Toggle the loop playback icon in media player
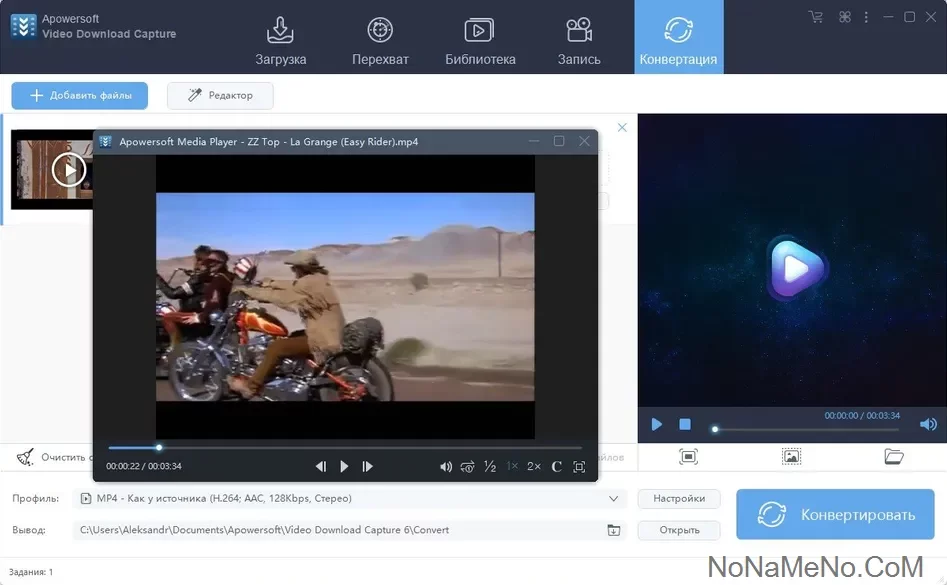 467,466
